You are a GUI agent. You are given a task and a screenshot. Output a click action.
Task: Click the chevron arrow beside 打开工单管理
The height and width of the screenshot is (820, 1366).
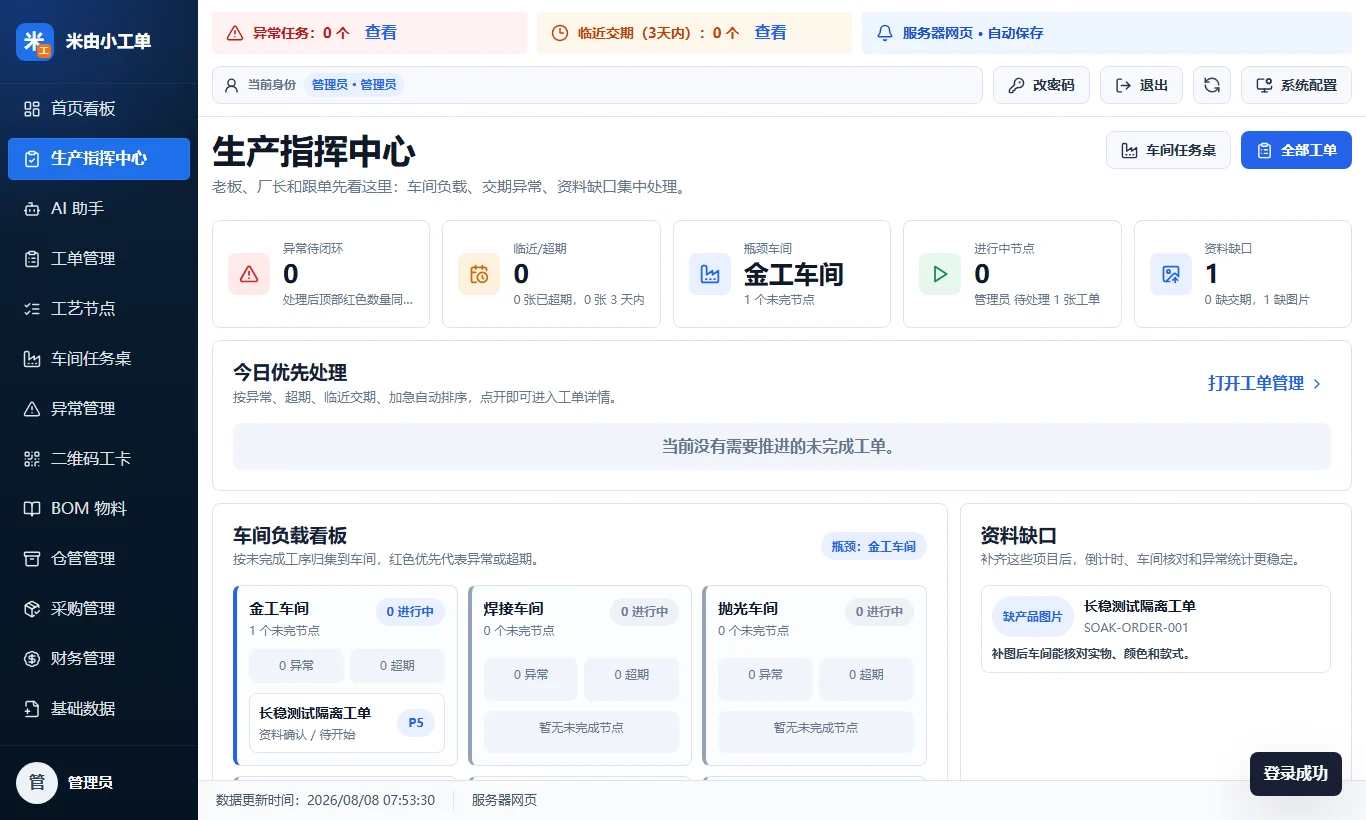click(x=1317, y=384)
